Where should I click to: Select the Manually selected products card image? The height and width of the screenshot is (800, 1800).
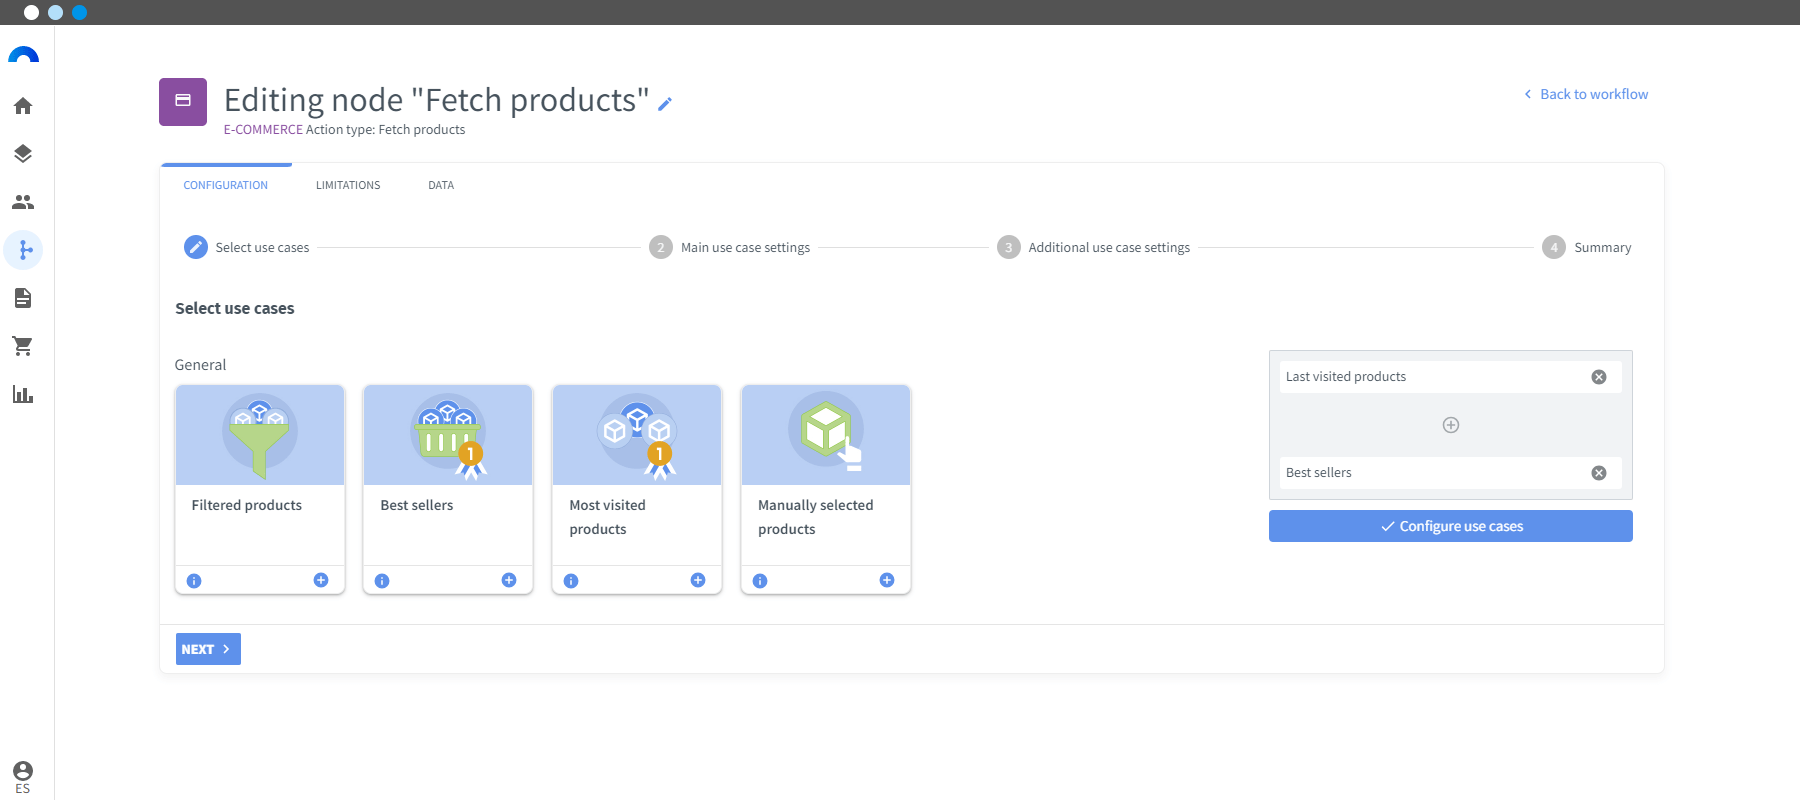(x=826, y=435)
